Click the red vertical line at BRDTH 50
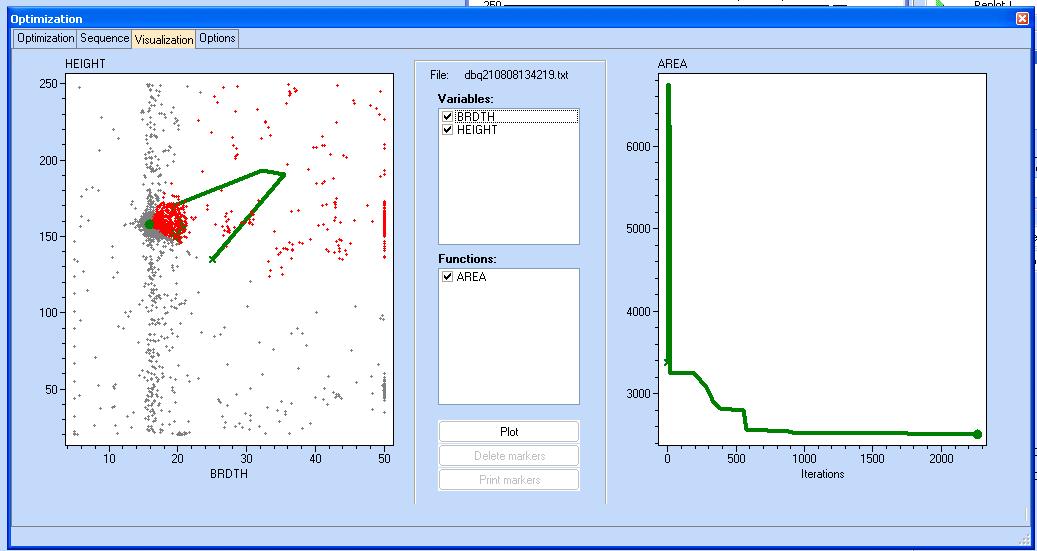 pyautogui.click(x=384, y=228)
